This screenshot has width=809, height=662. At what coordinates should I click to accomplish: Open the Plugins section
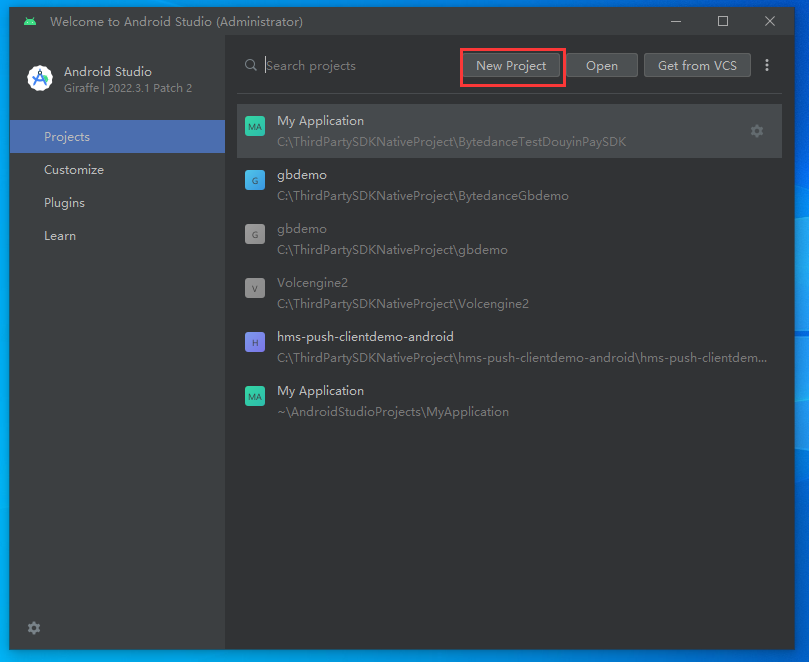pos(64,202)
